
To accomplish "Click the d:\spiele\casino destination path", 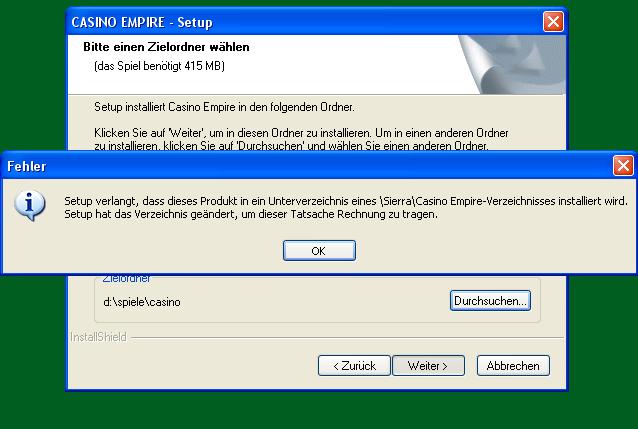I will point(142,301).
